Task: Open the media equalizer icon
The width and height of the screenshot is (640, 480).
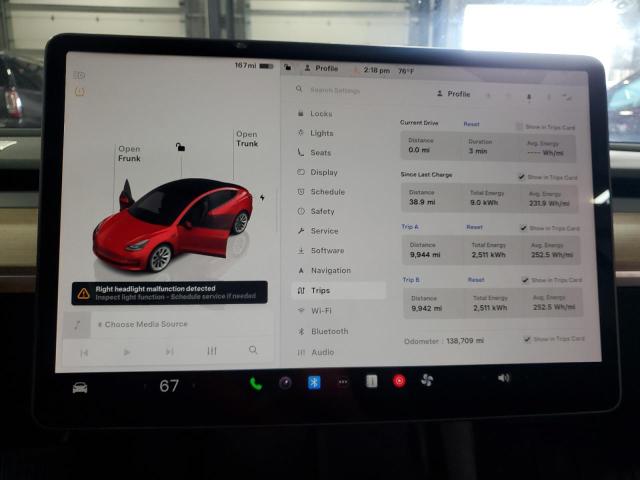Action: click(x=211, y=351)
